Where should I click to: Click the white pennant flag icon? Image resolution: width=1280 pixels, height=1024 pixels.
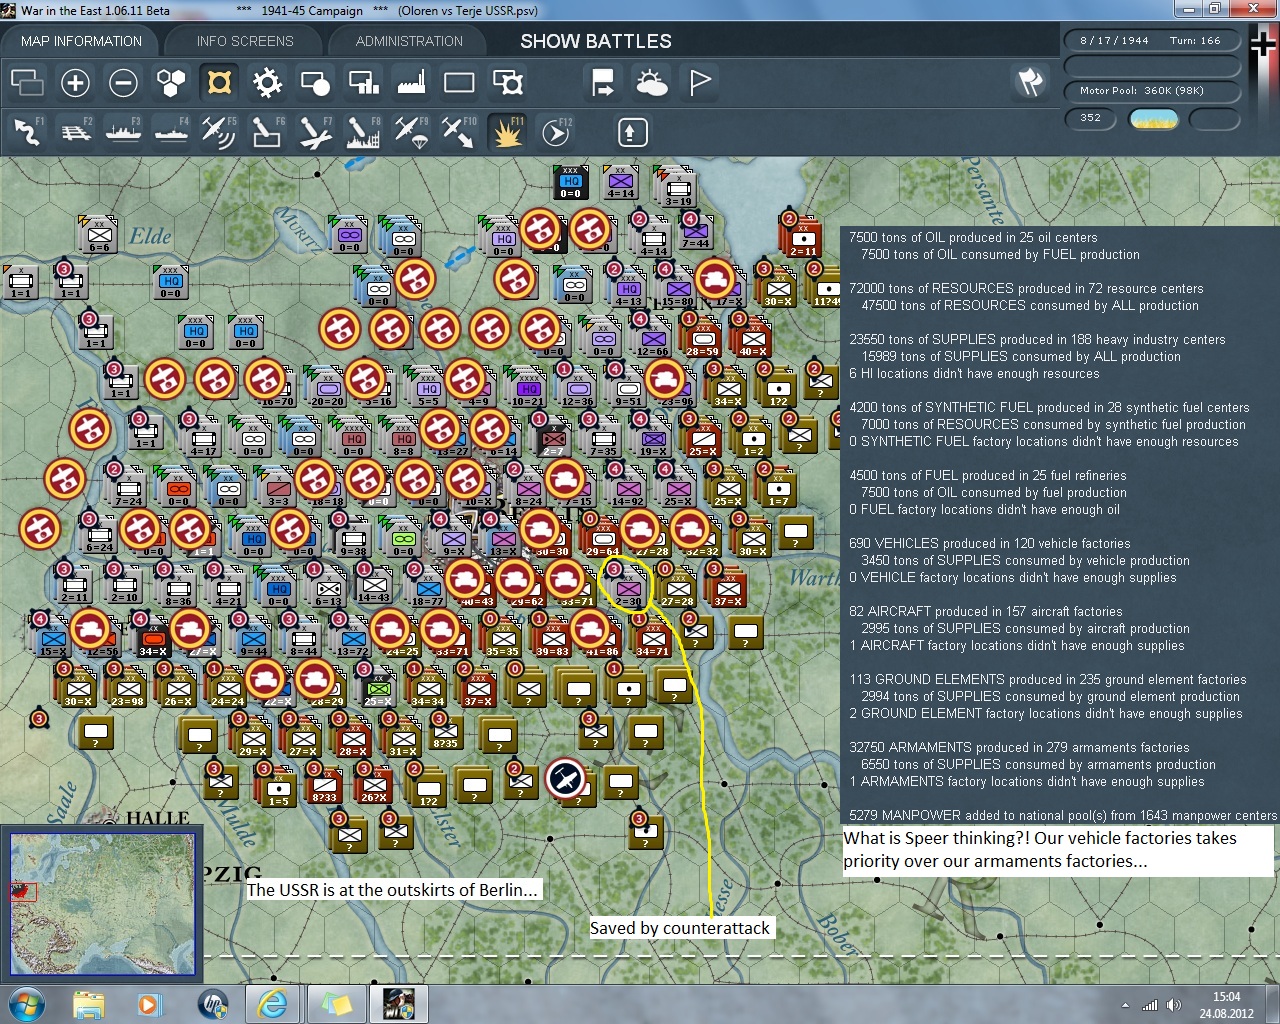(x=700, y=82)
